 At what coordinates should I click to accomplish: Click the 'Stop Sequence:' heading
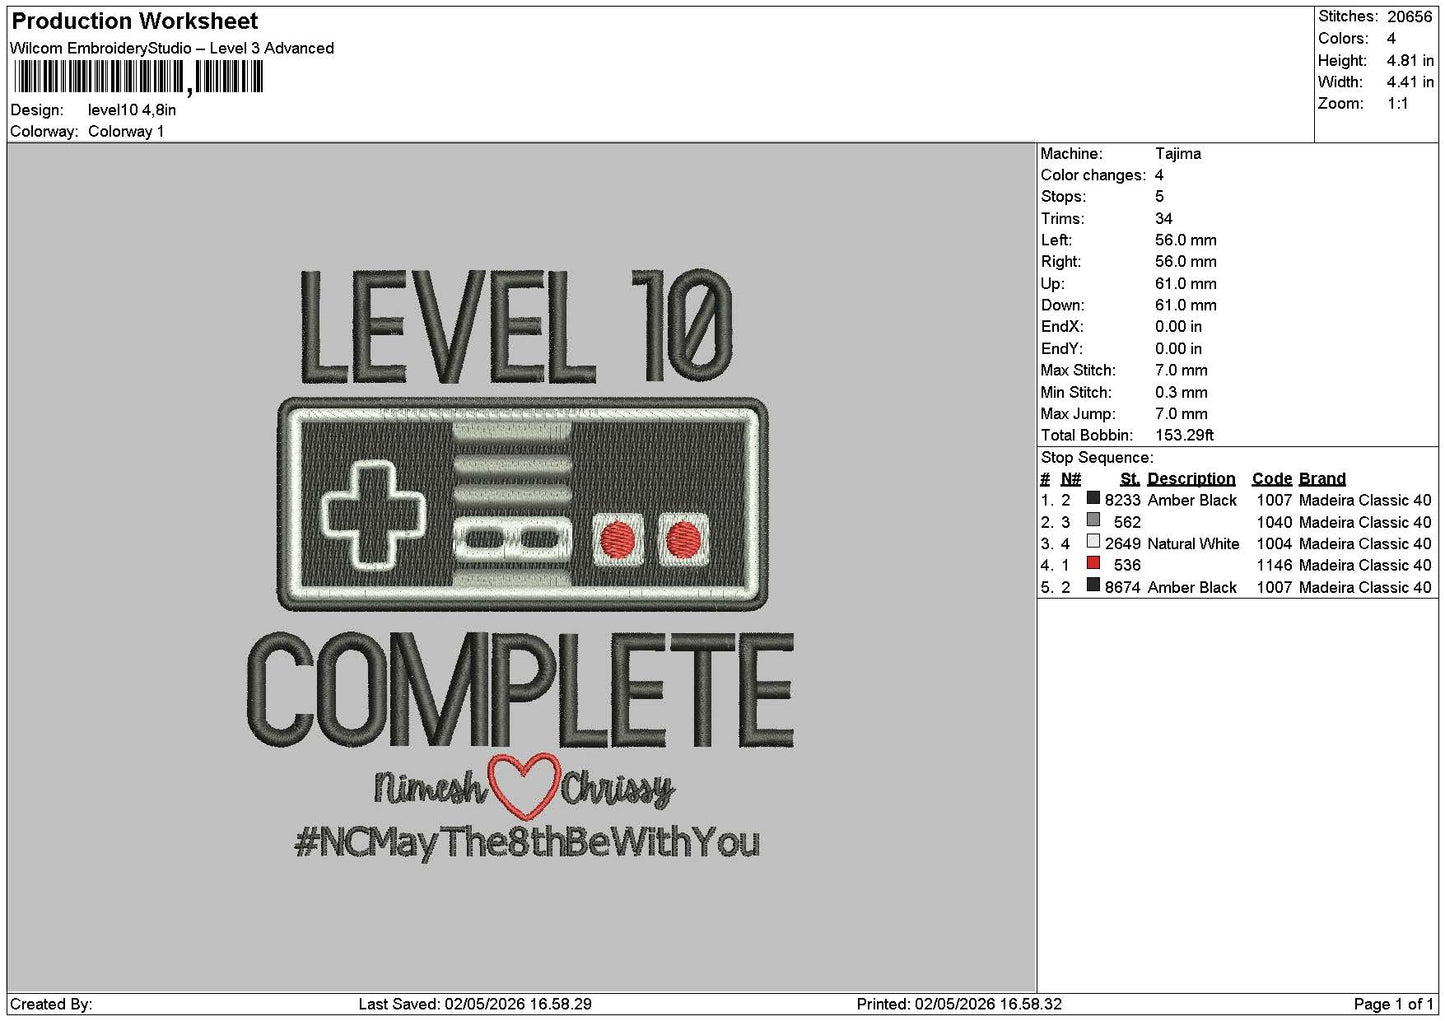(x=1097, y=458)
